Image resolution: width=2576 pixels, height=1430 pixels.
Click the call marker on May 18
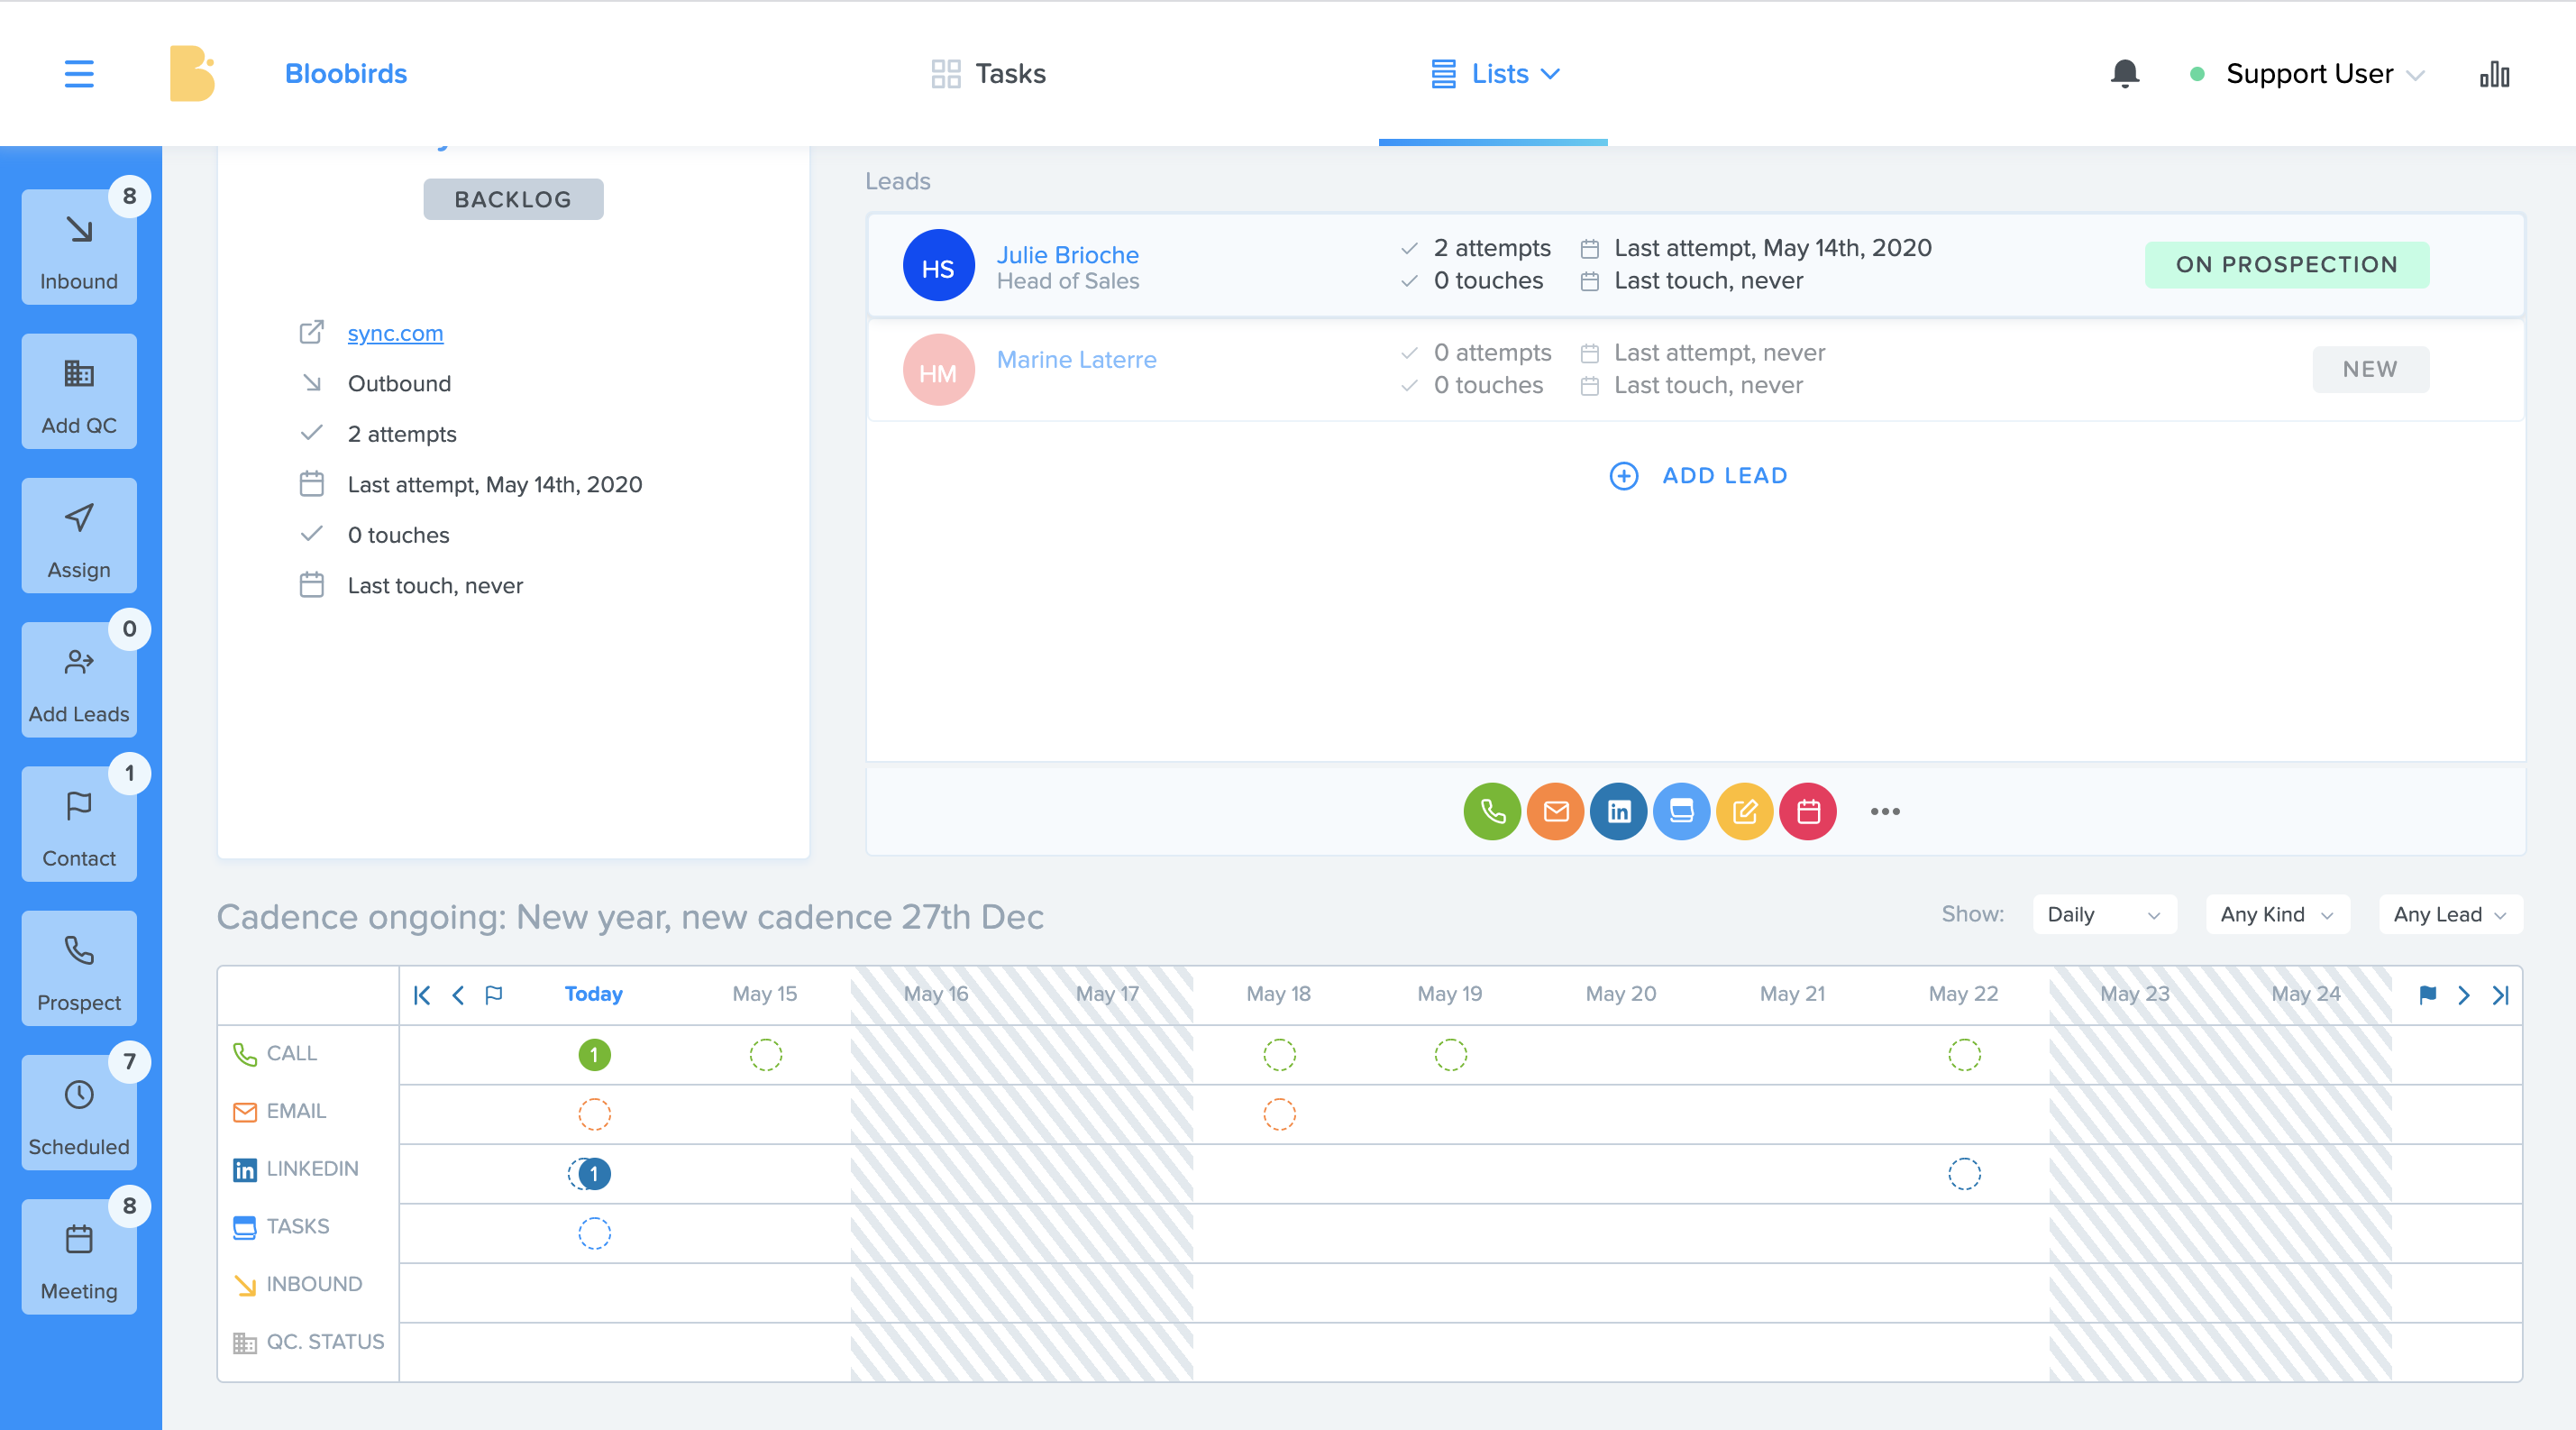(1279, 1054)
